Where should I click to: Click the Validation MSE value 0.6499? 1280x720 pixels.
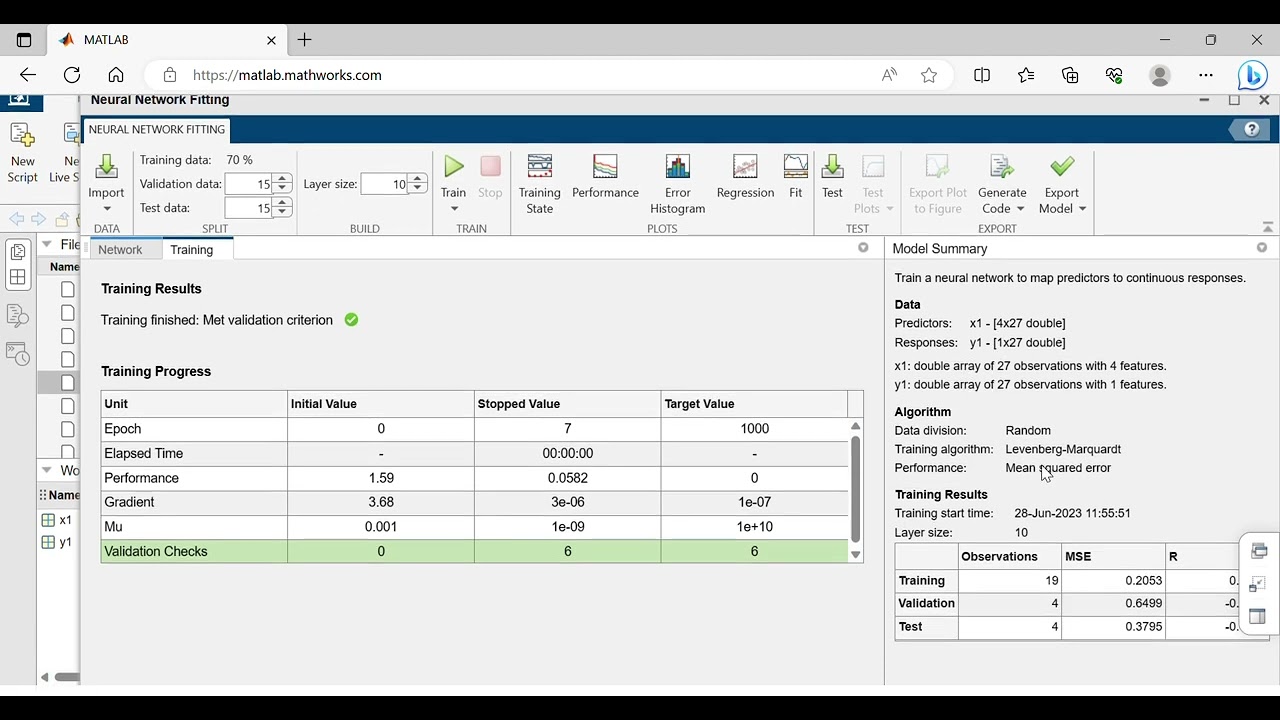point(1143,603)
